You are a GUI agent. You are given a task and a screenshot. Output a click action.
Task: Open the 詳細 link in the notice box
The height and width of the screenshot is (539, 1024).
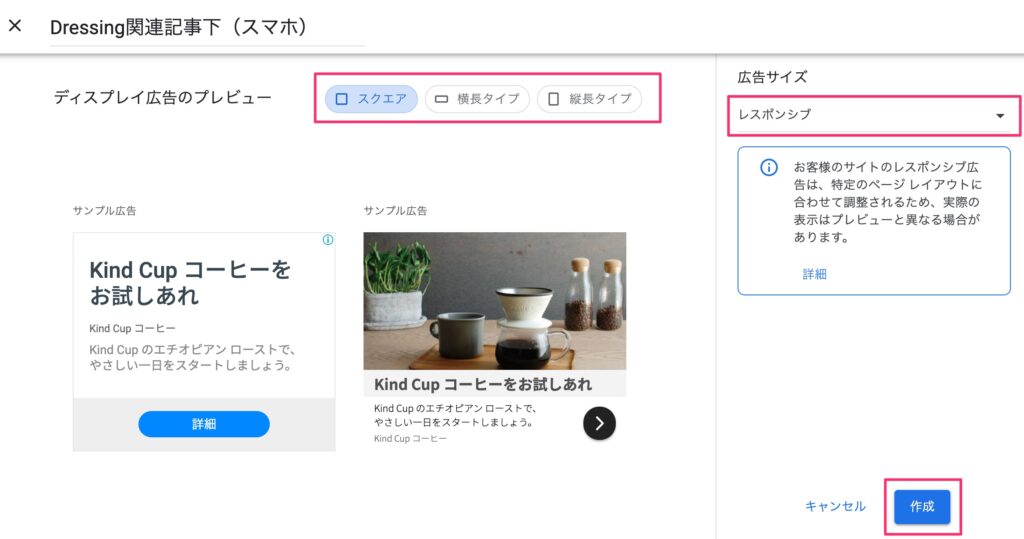coord(814,274)
